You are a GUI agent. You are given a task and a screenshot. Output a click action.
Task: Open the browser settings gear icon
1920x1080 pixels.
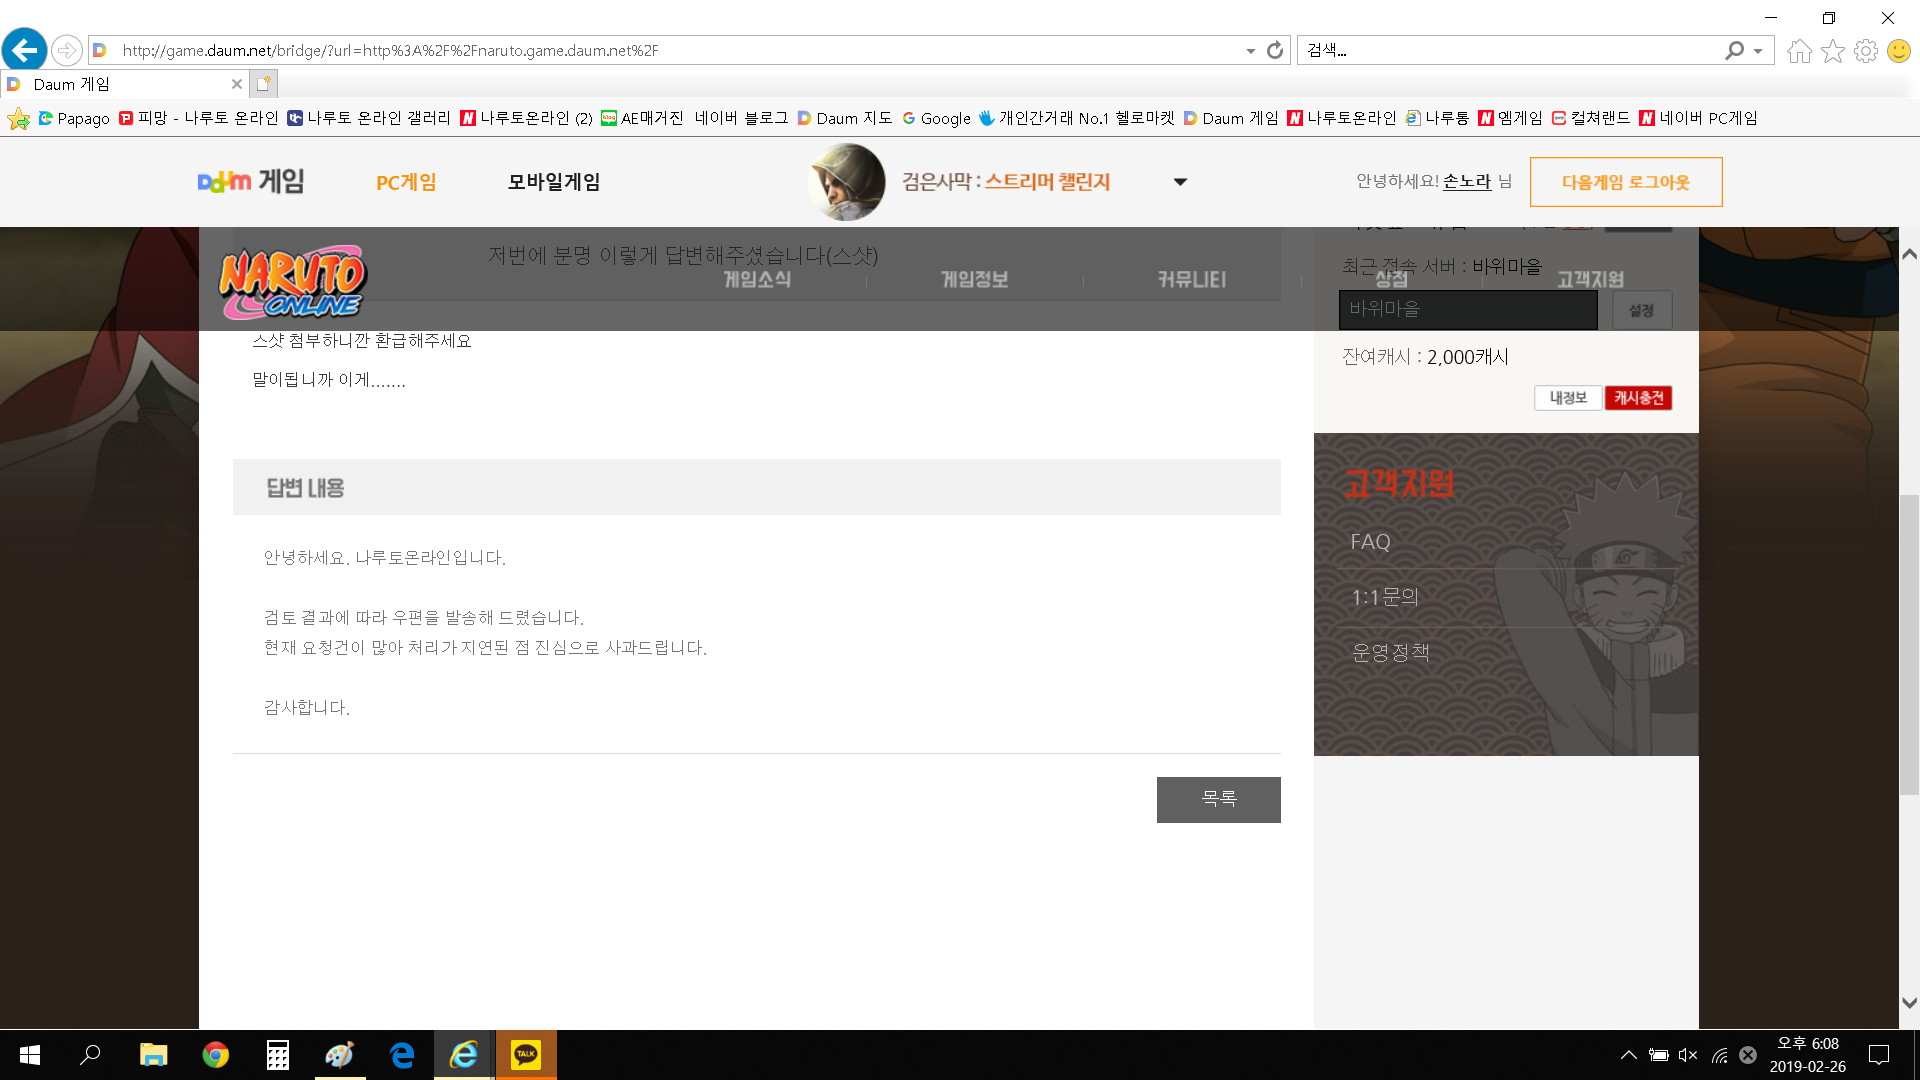click(1865, 51)
